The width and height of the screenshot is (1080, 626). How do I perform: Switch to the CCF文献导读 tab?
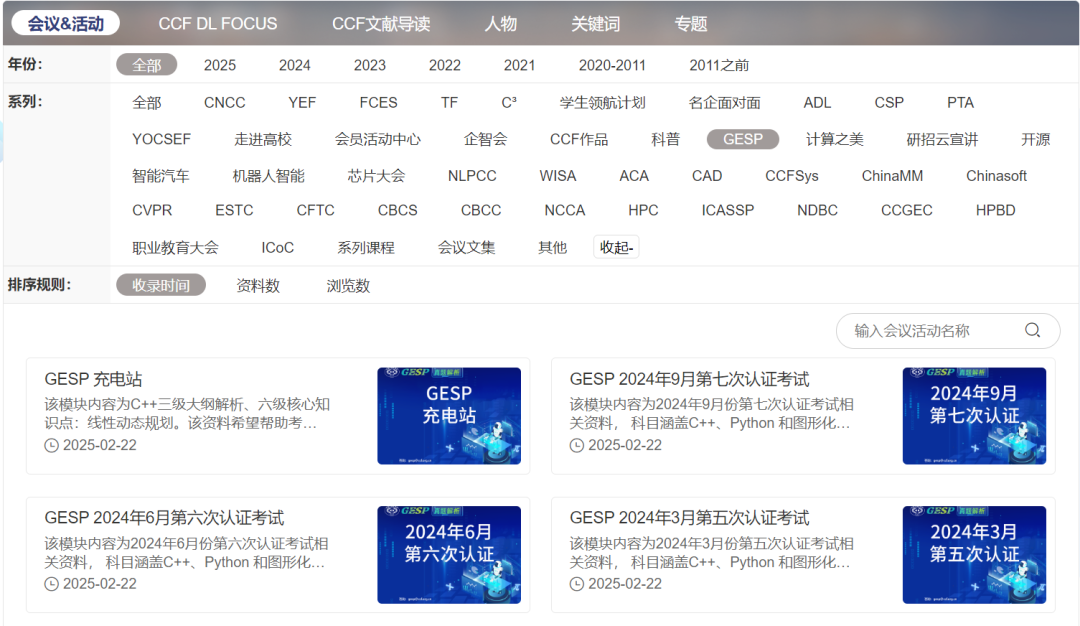(x=381, y=23)
